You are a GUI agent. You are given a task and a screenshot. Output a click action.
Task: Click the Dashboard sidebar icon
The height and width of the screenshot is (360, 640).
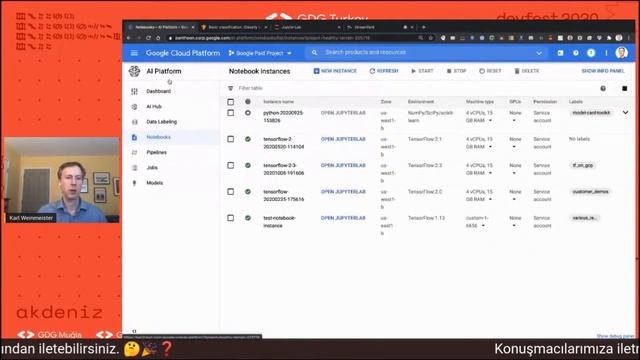click(134, 91)
